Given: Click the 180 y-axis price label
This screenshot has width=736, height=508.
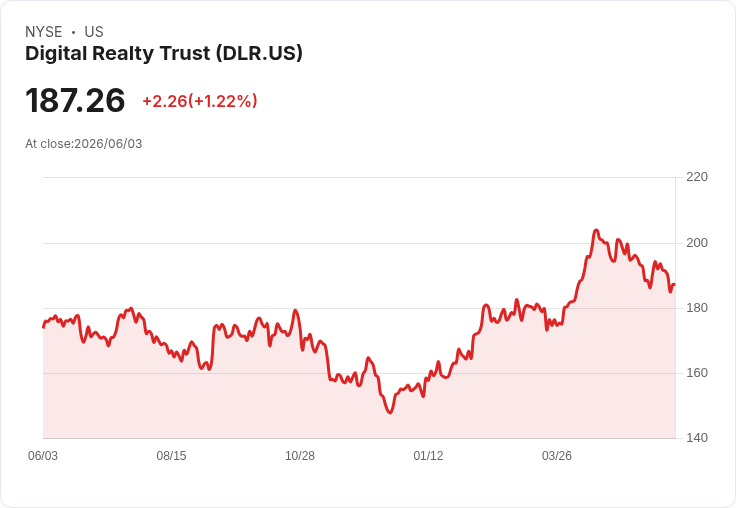Looking at the screenshot, I should click(697, 308).
